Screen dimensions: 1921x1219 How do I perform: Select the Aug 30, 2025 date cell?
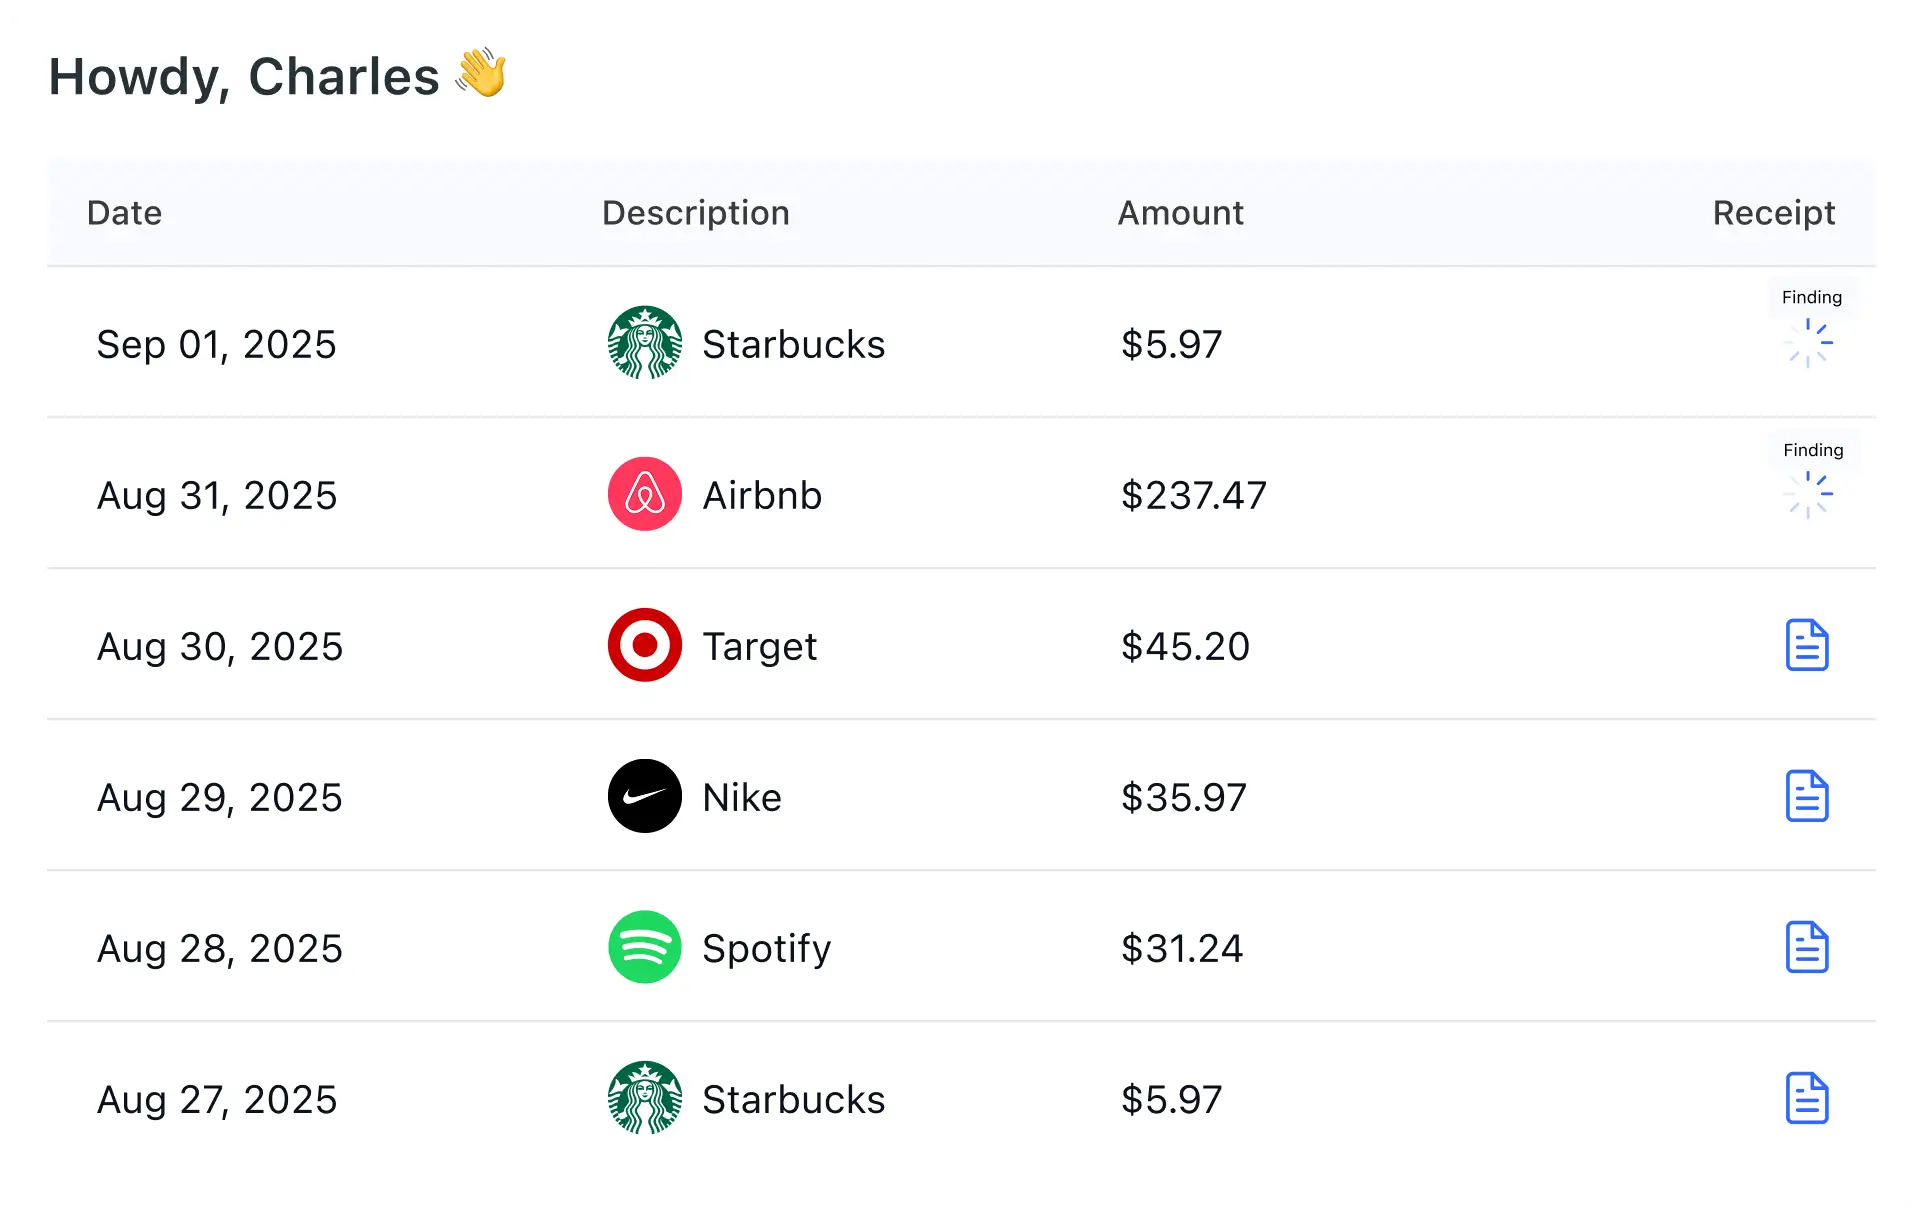pos(220,647)
